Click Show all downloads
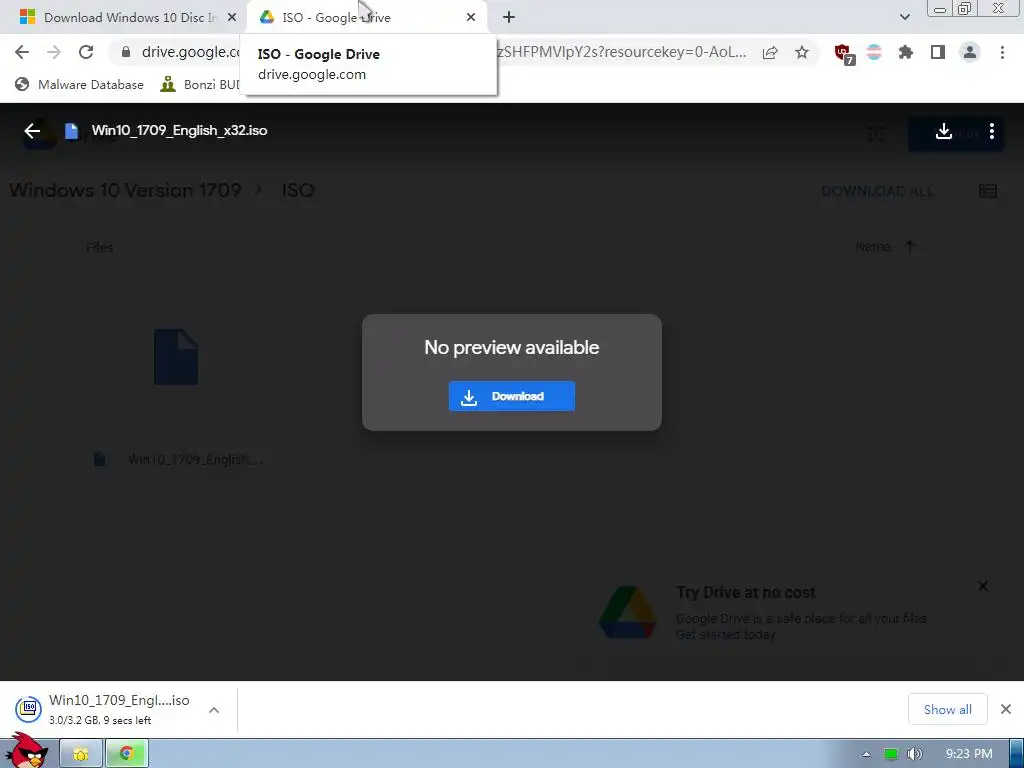 coord(948,709)
